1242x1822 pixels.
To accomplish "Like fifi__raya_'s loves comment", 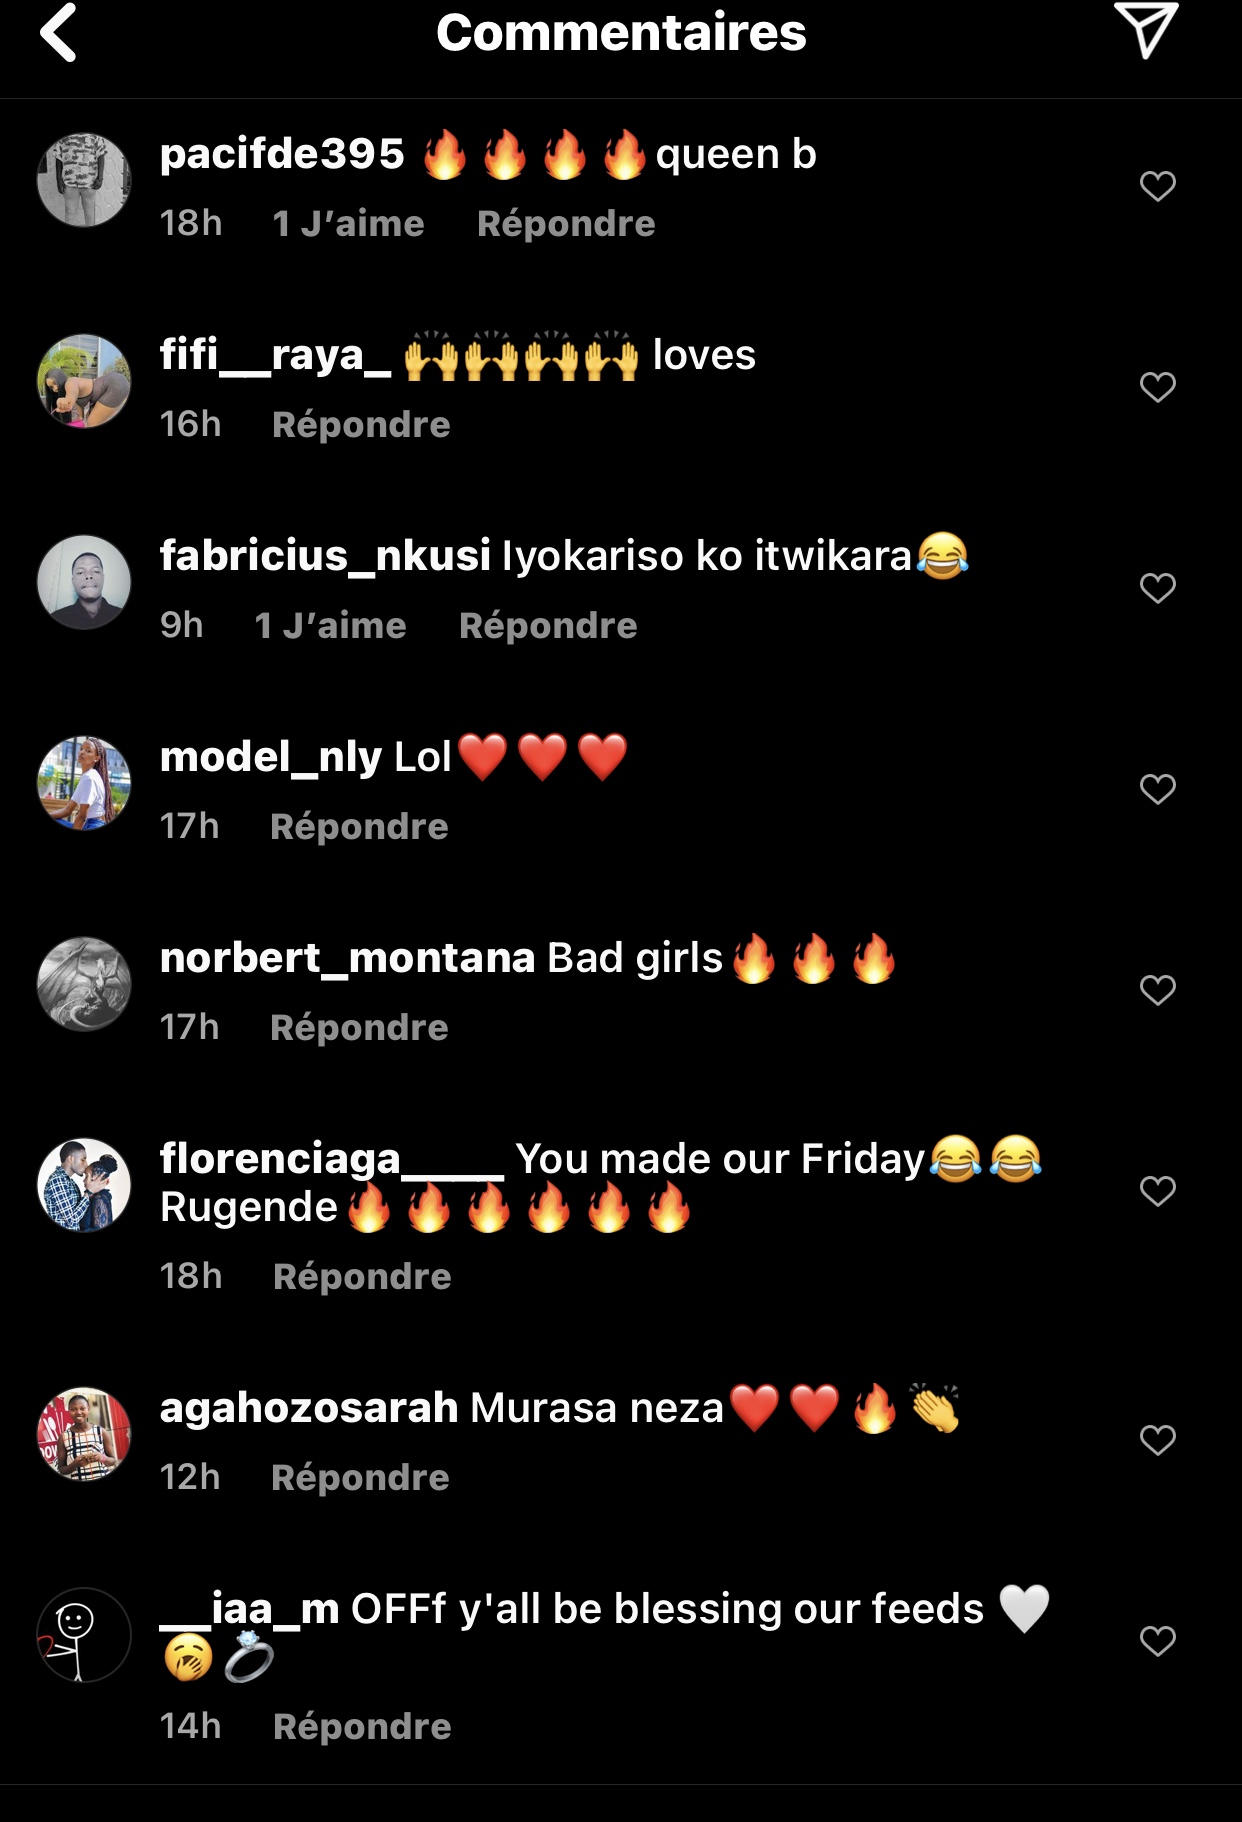I will [x=1158, y=387].
